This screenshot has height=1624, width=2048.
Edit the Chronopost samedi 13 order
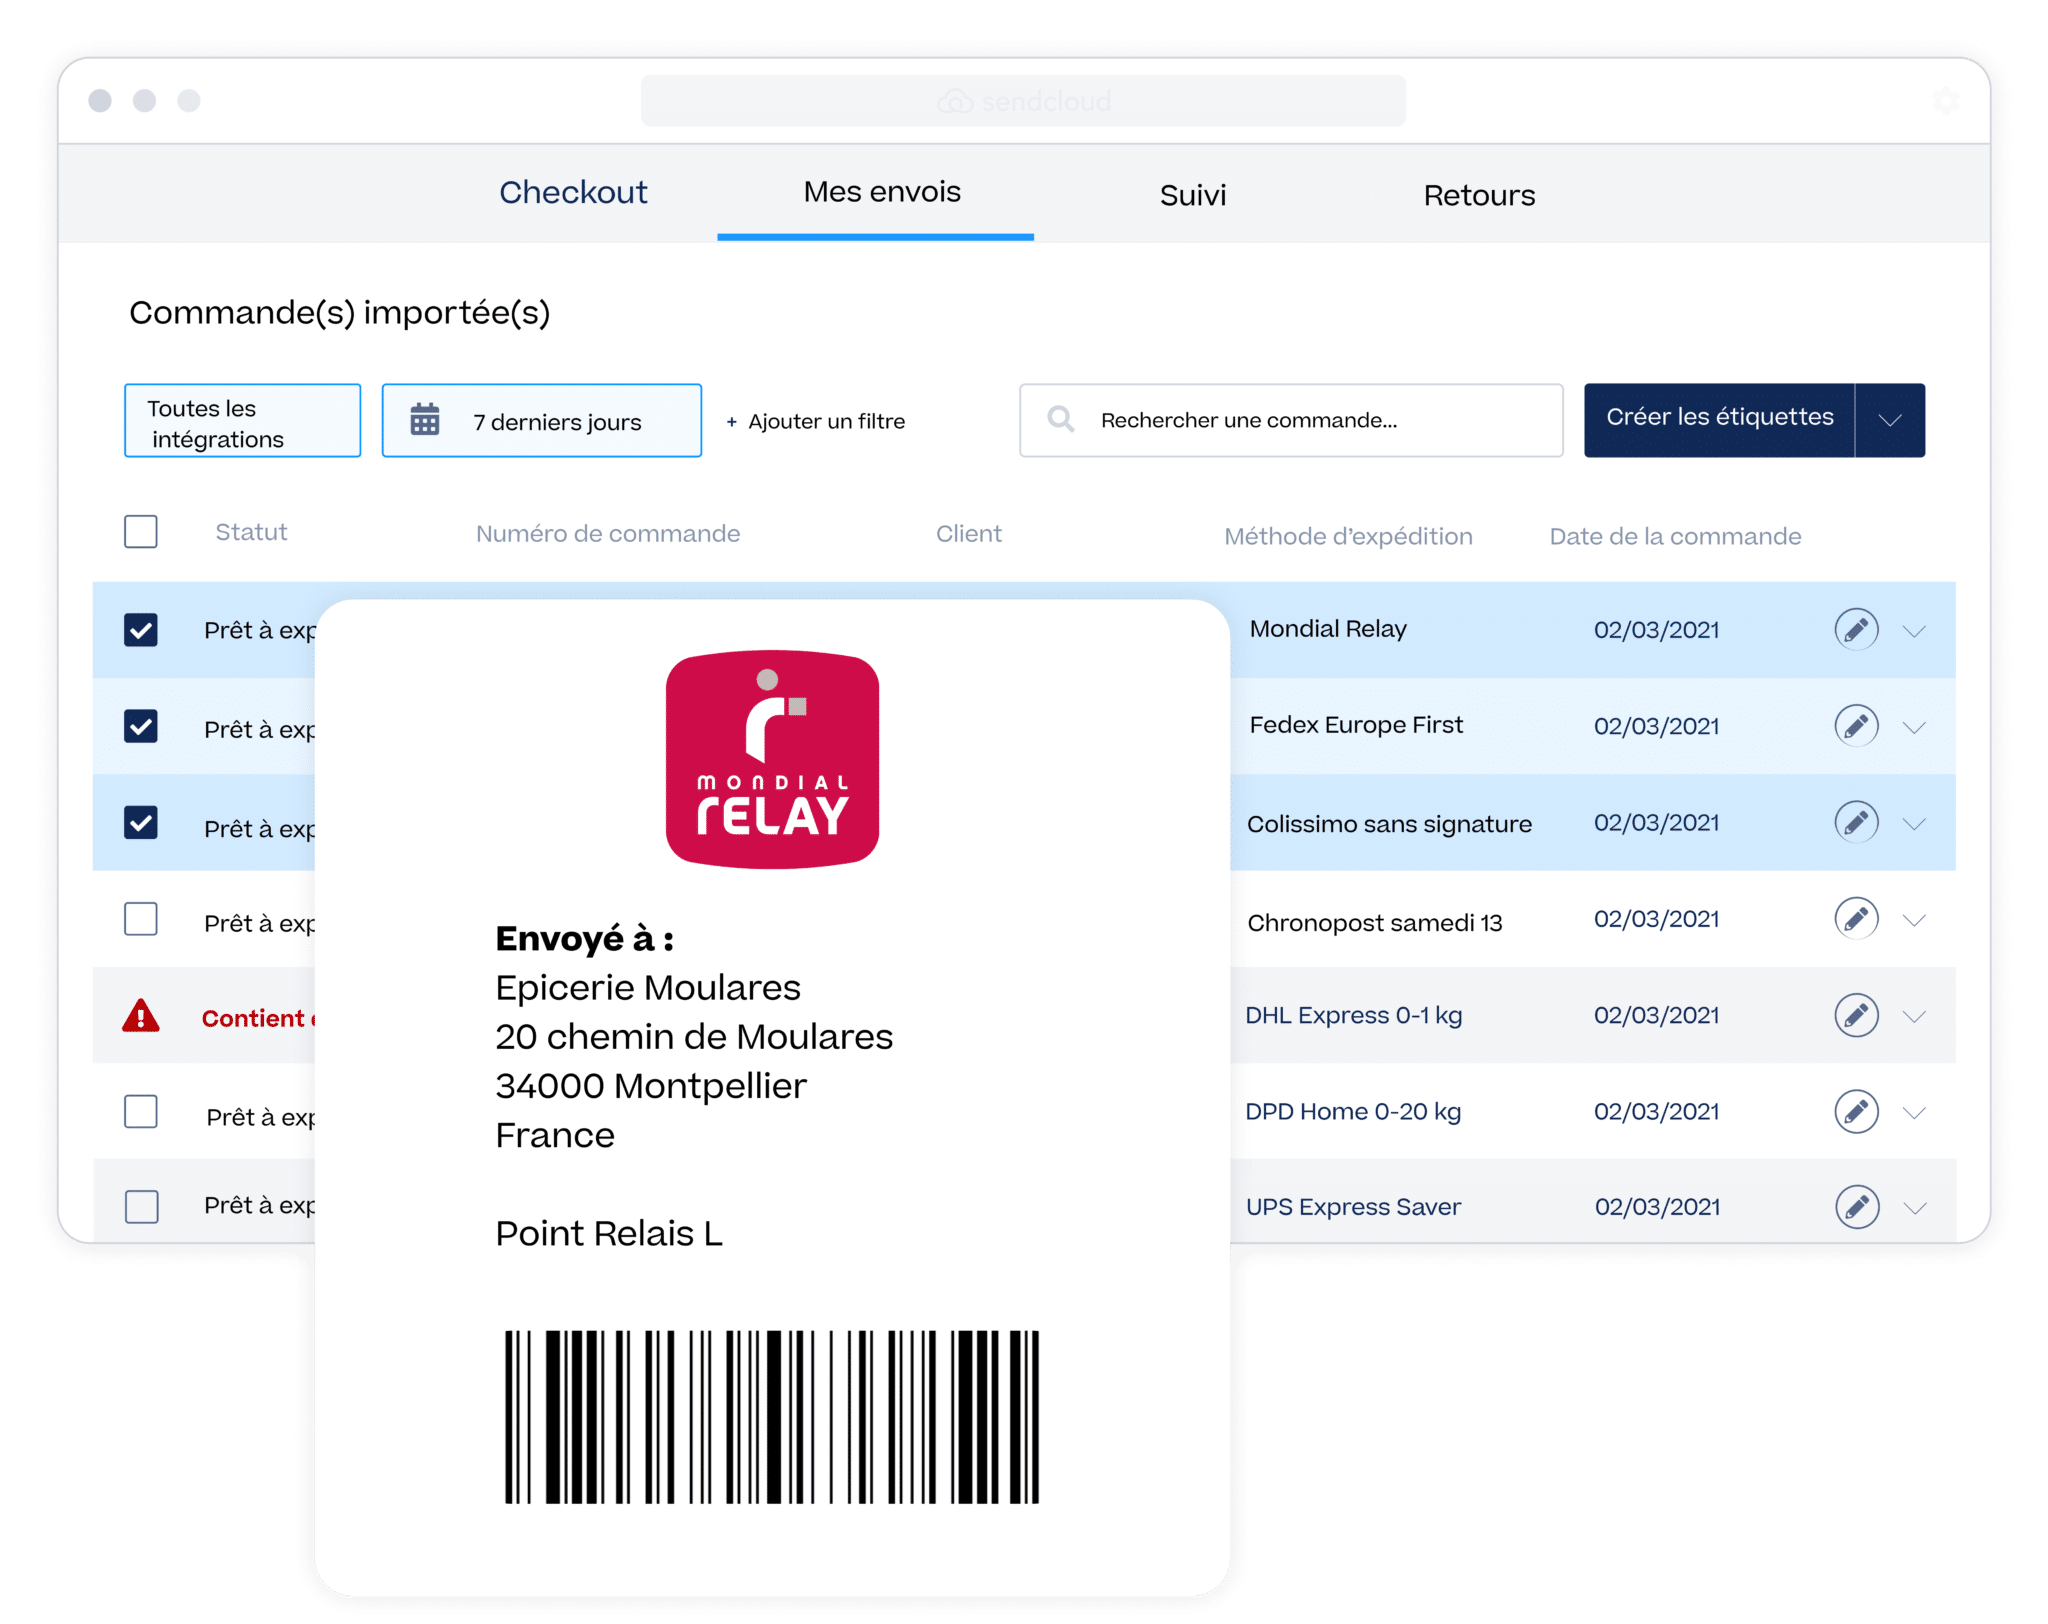[1856, 919]
